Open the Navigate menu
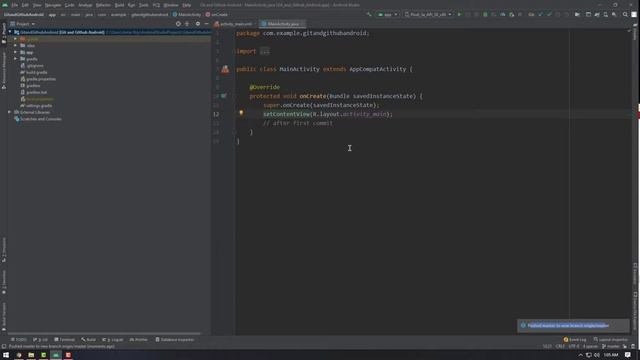 pos(53,5)
